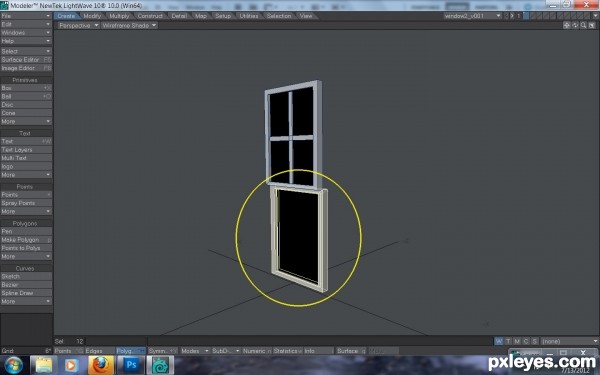Expand the Select dropdown in sidebar

(26, 51)
